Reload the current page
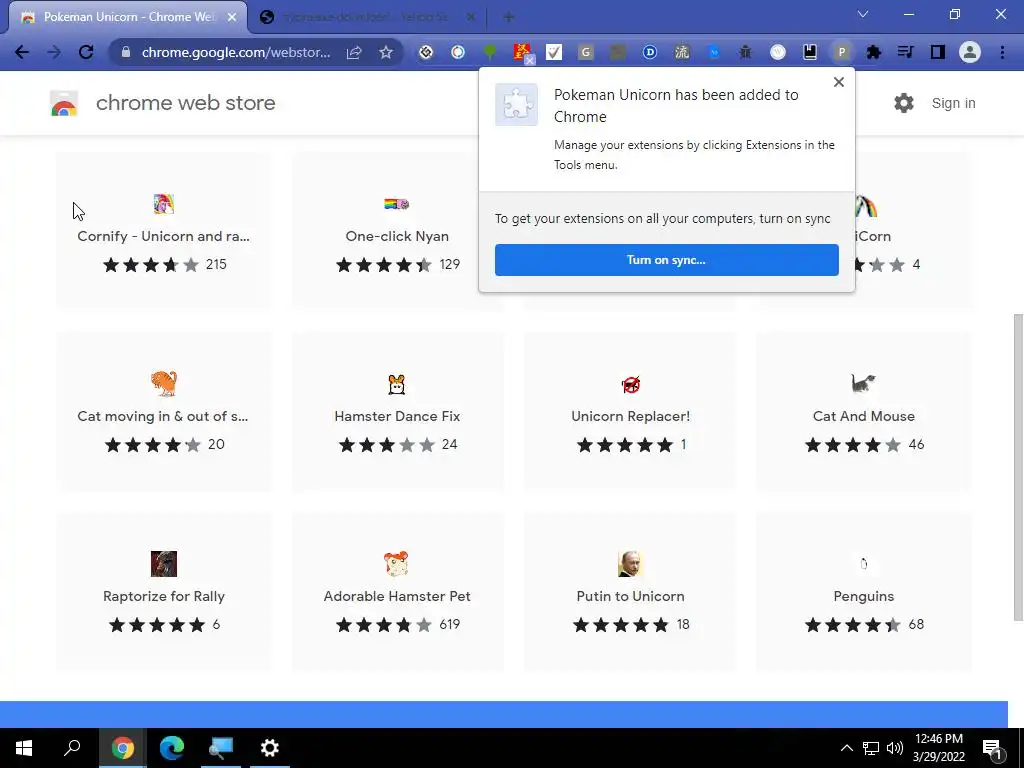This screenshot has width=1024, height=768. point(86,52)
